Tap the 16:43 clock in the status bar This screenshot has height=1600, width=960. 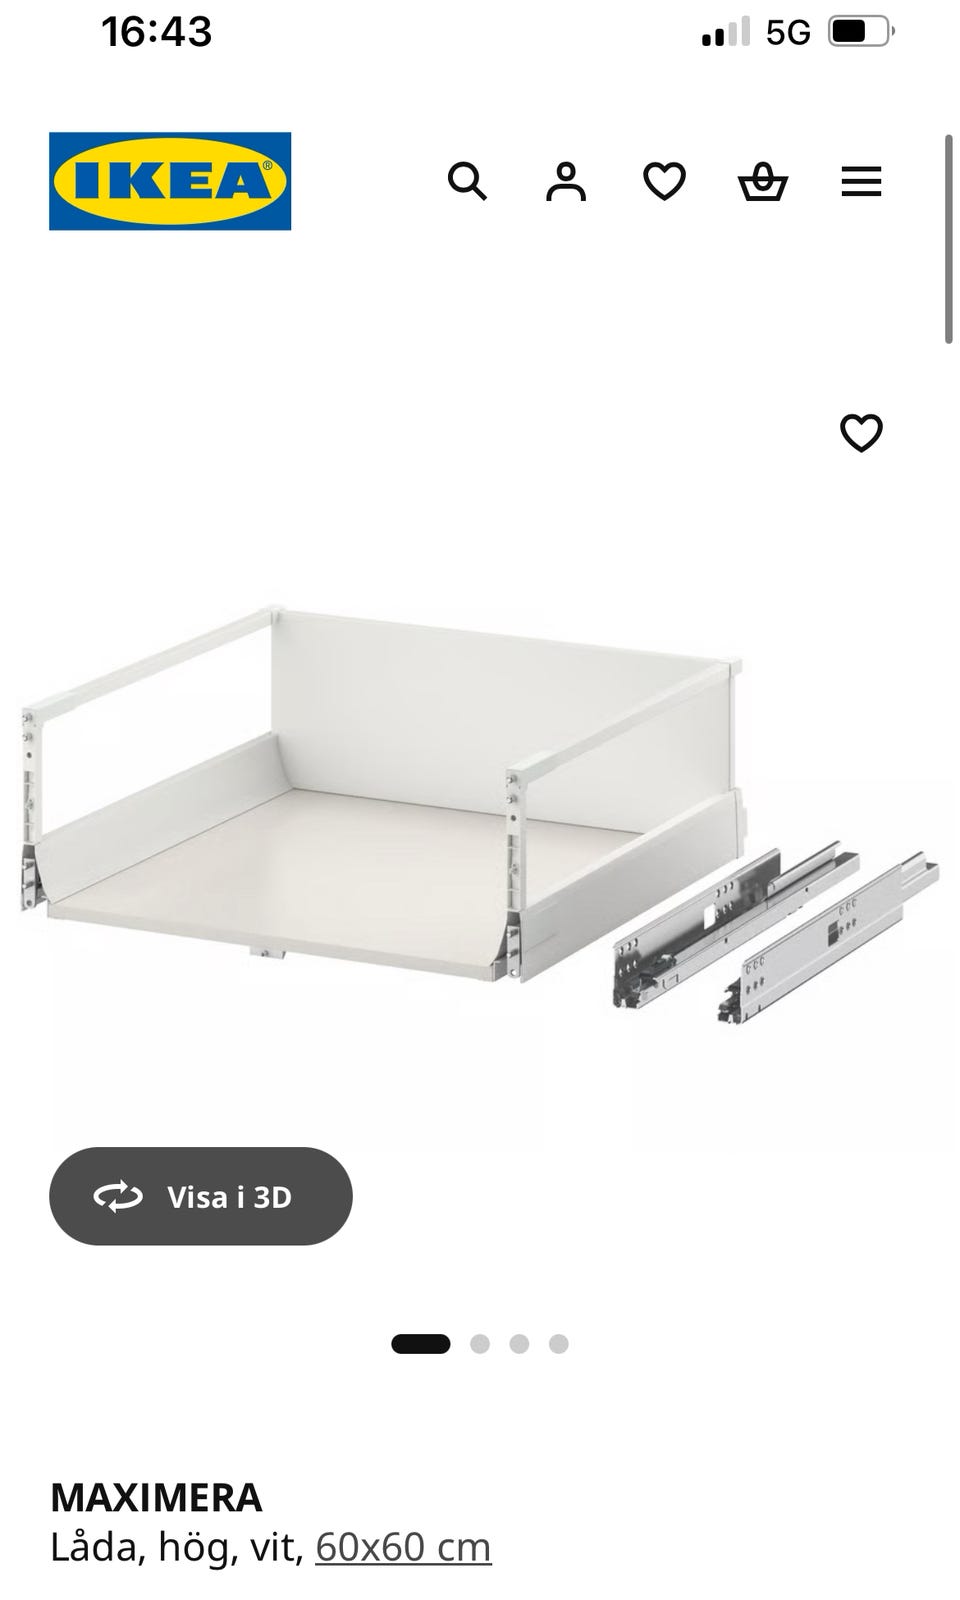(157, 32)
